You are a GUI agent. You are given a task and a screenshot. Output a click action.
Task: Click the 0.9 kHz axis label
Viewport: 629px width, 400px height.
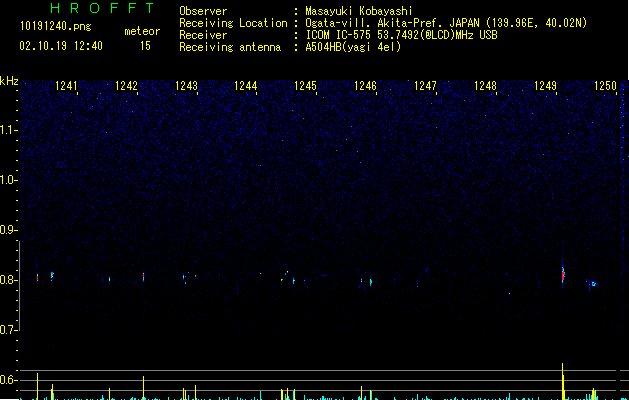[x=8, y=230]
